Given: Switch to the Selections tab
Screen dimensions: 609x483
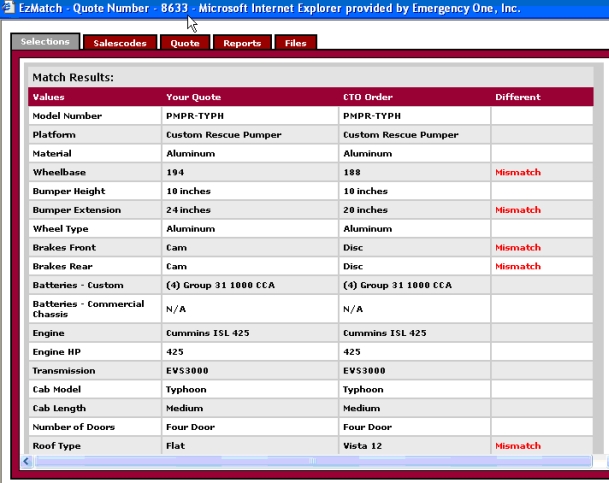Looking at the screenshot, I should click(45, 42).
